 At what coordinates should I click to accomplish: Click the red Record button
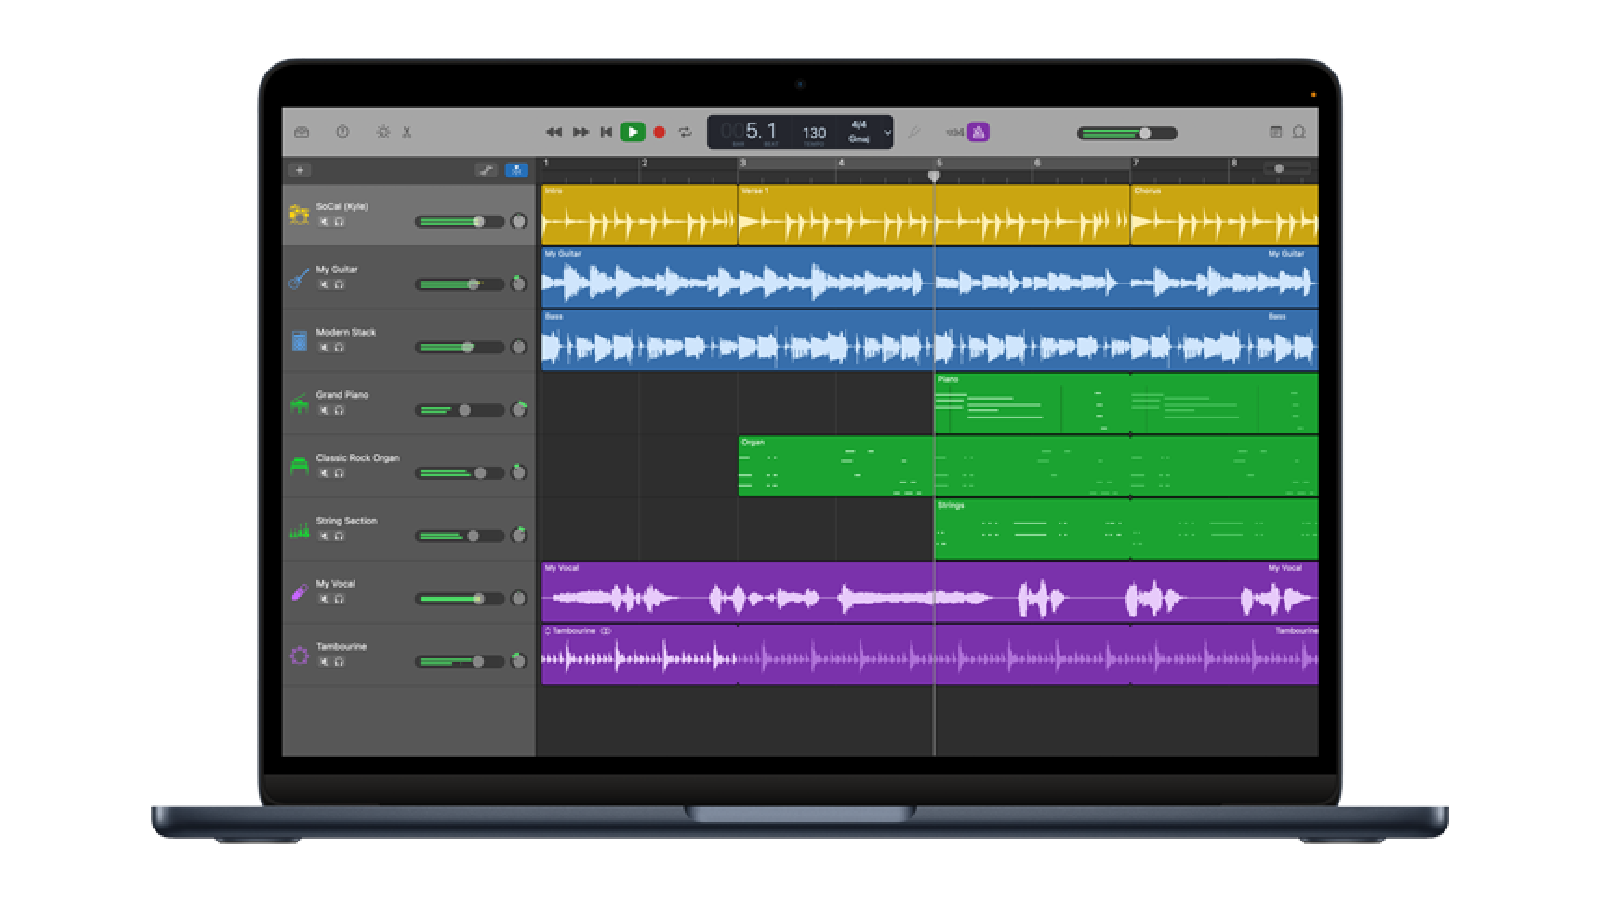coord(659,132)
